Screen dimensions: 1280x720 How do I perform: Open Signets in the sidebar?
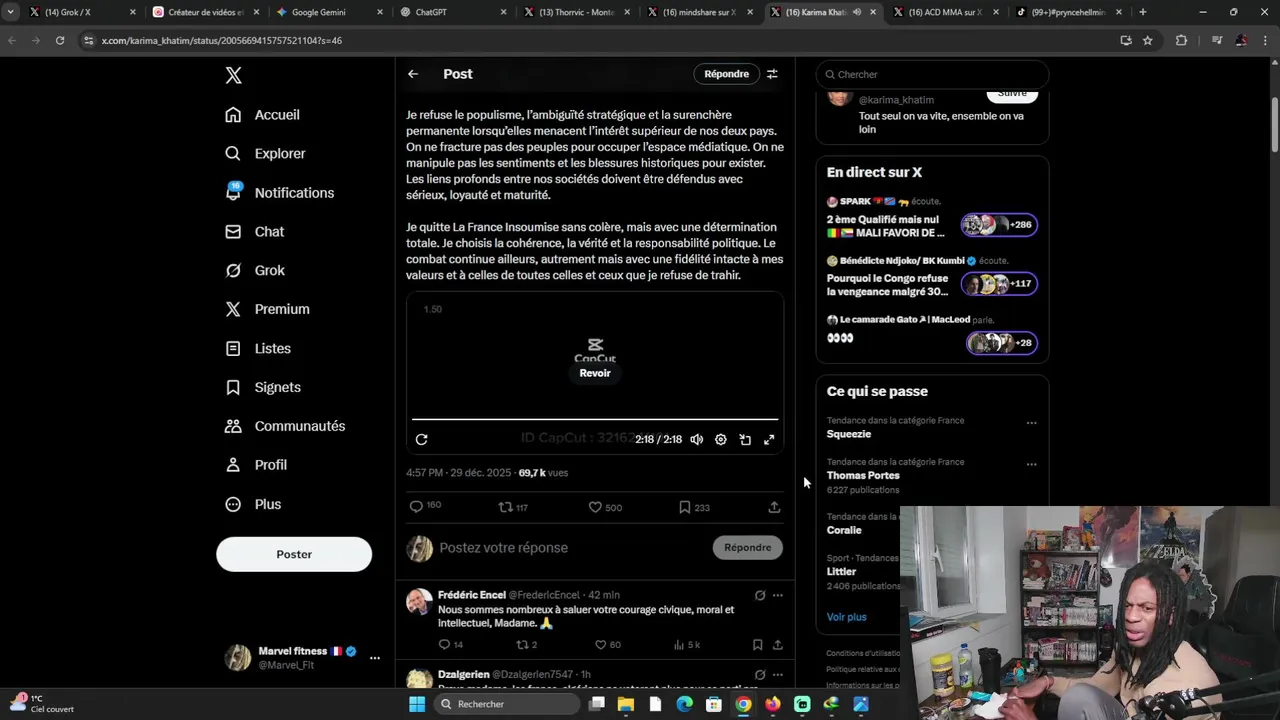coord(263,388)
